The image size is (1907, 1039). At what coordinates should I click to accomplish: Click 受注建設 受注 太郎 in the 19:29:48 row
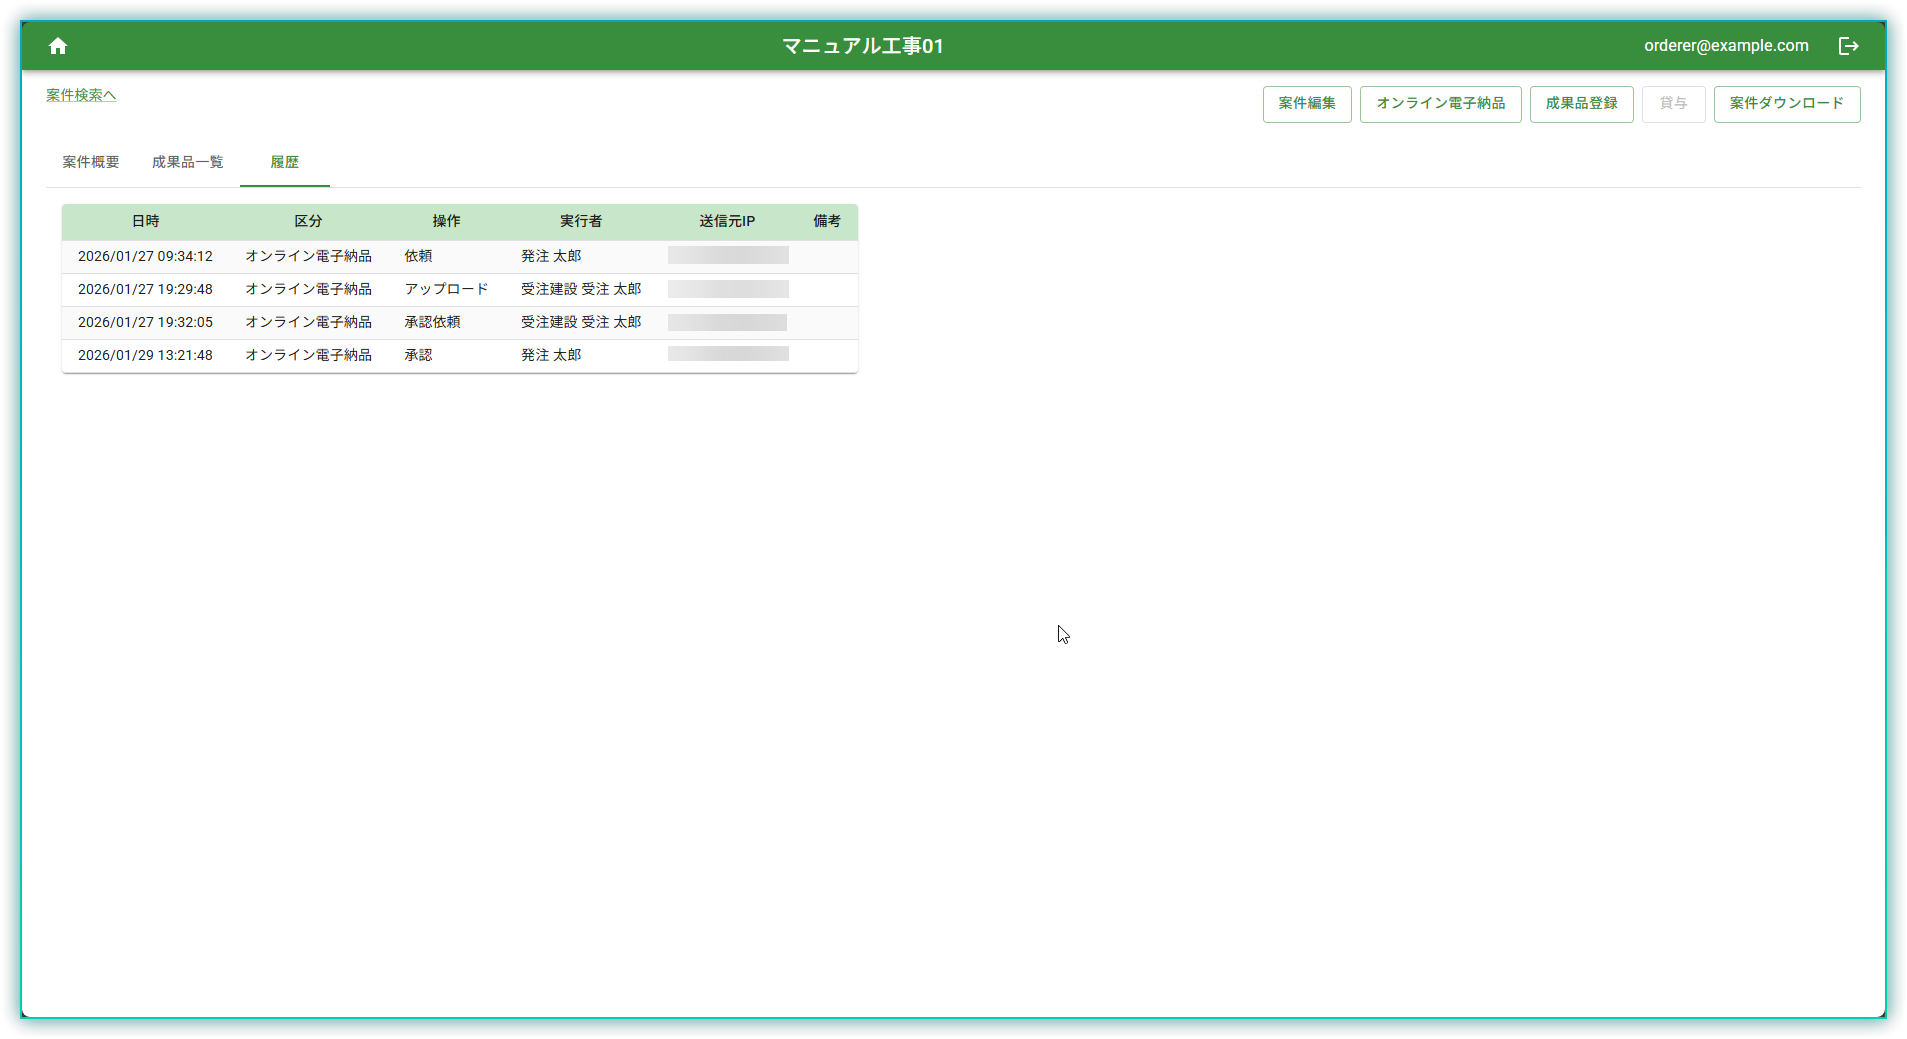tap(581, 289)
